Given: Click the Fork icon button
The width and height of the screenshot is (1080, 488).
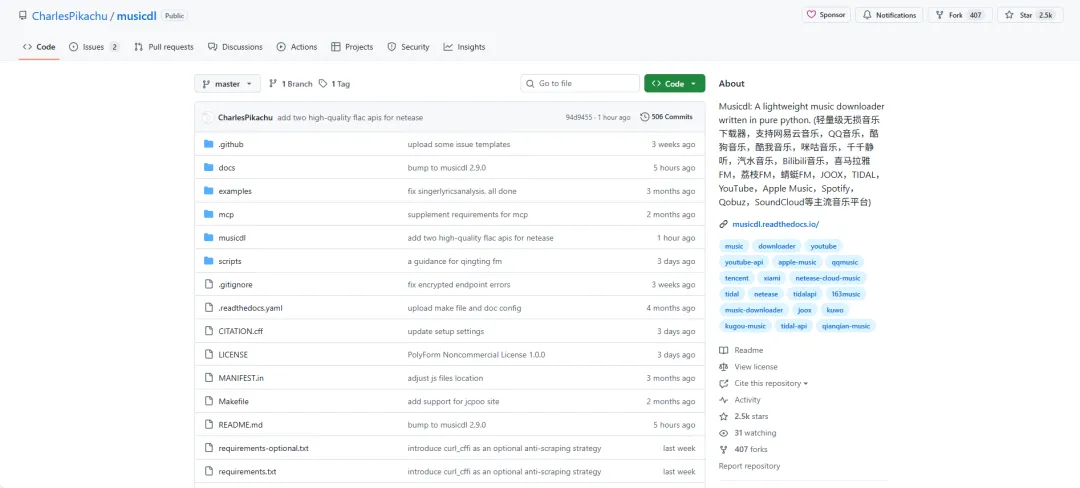Looking at the screenshot, I should (941, 15).
